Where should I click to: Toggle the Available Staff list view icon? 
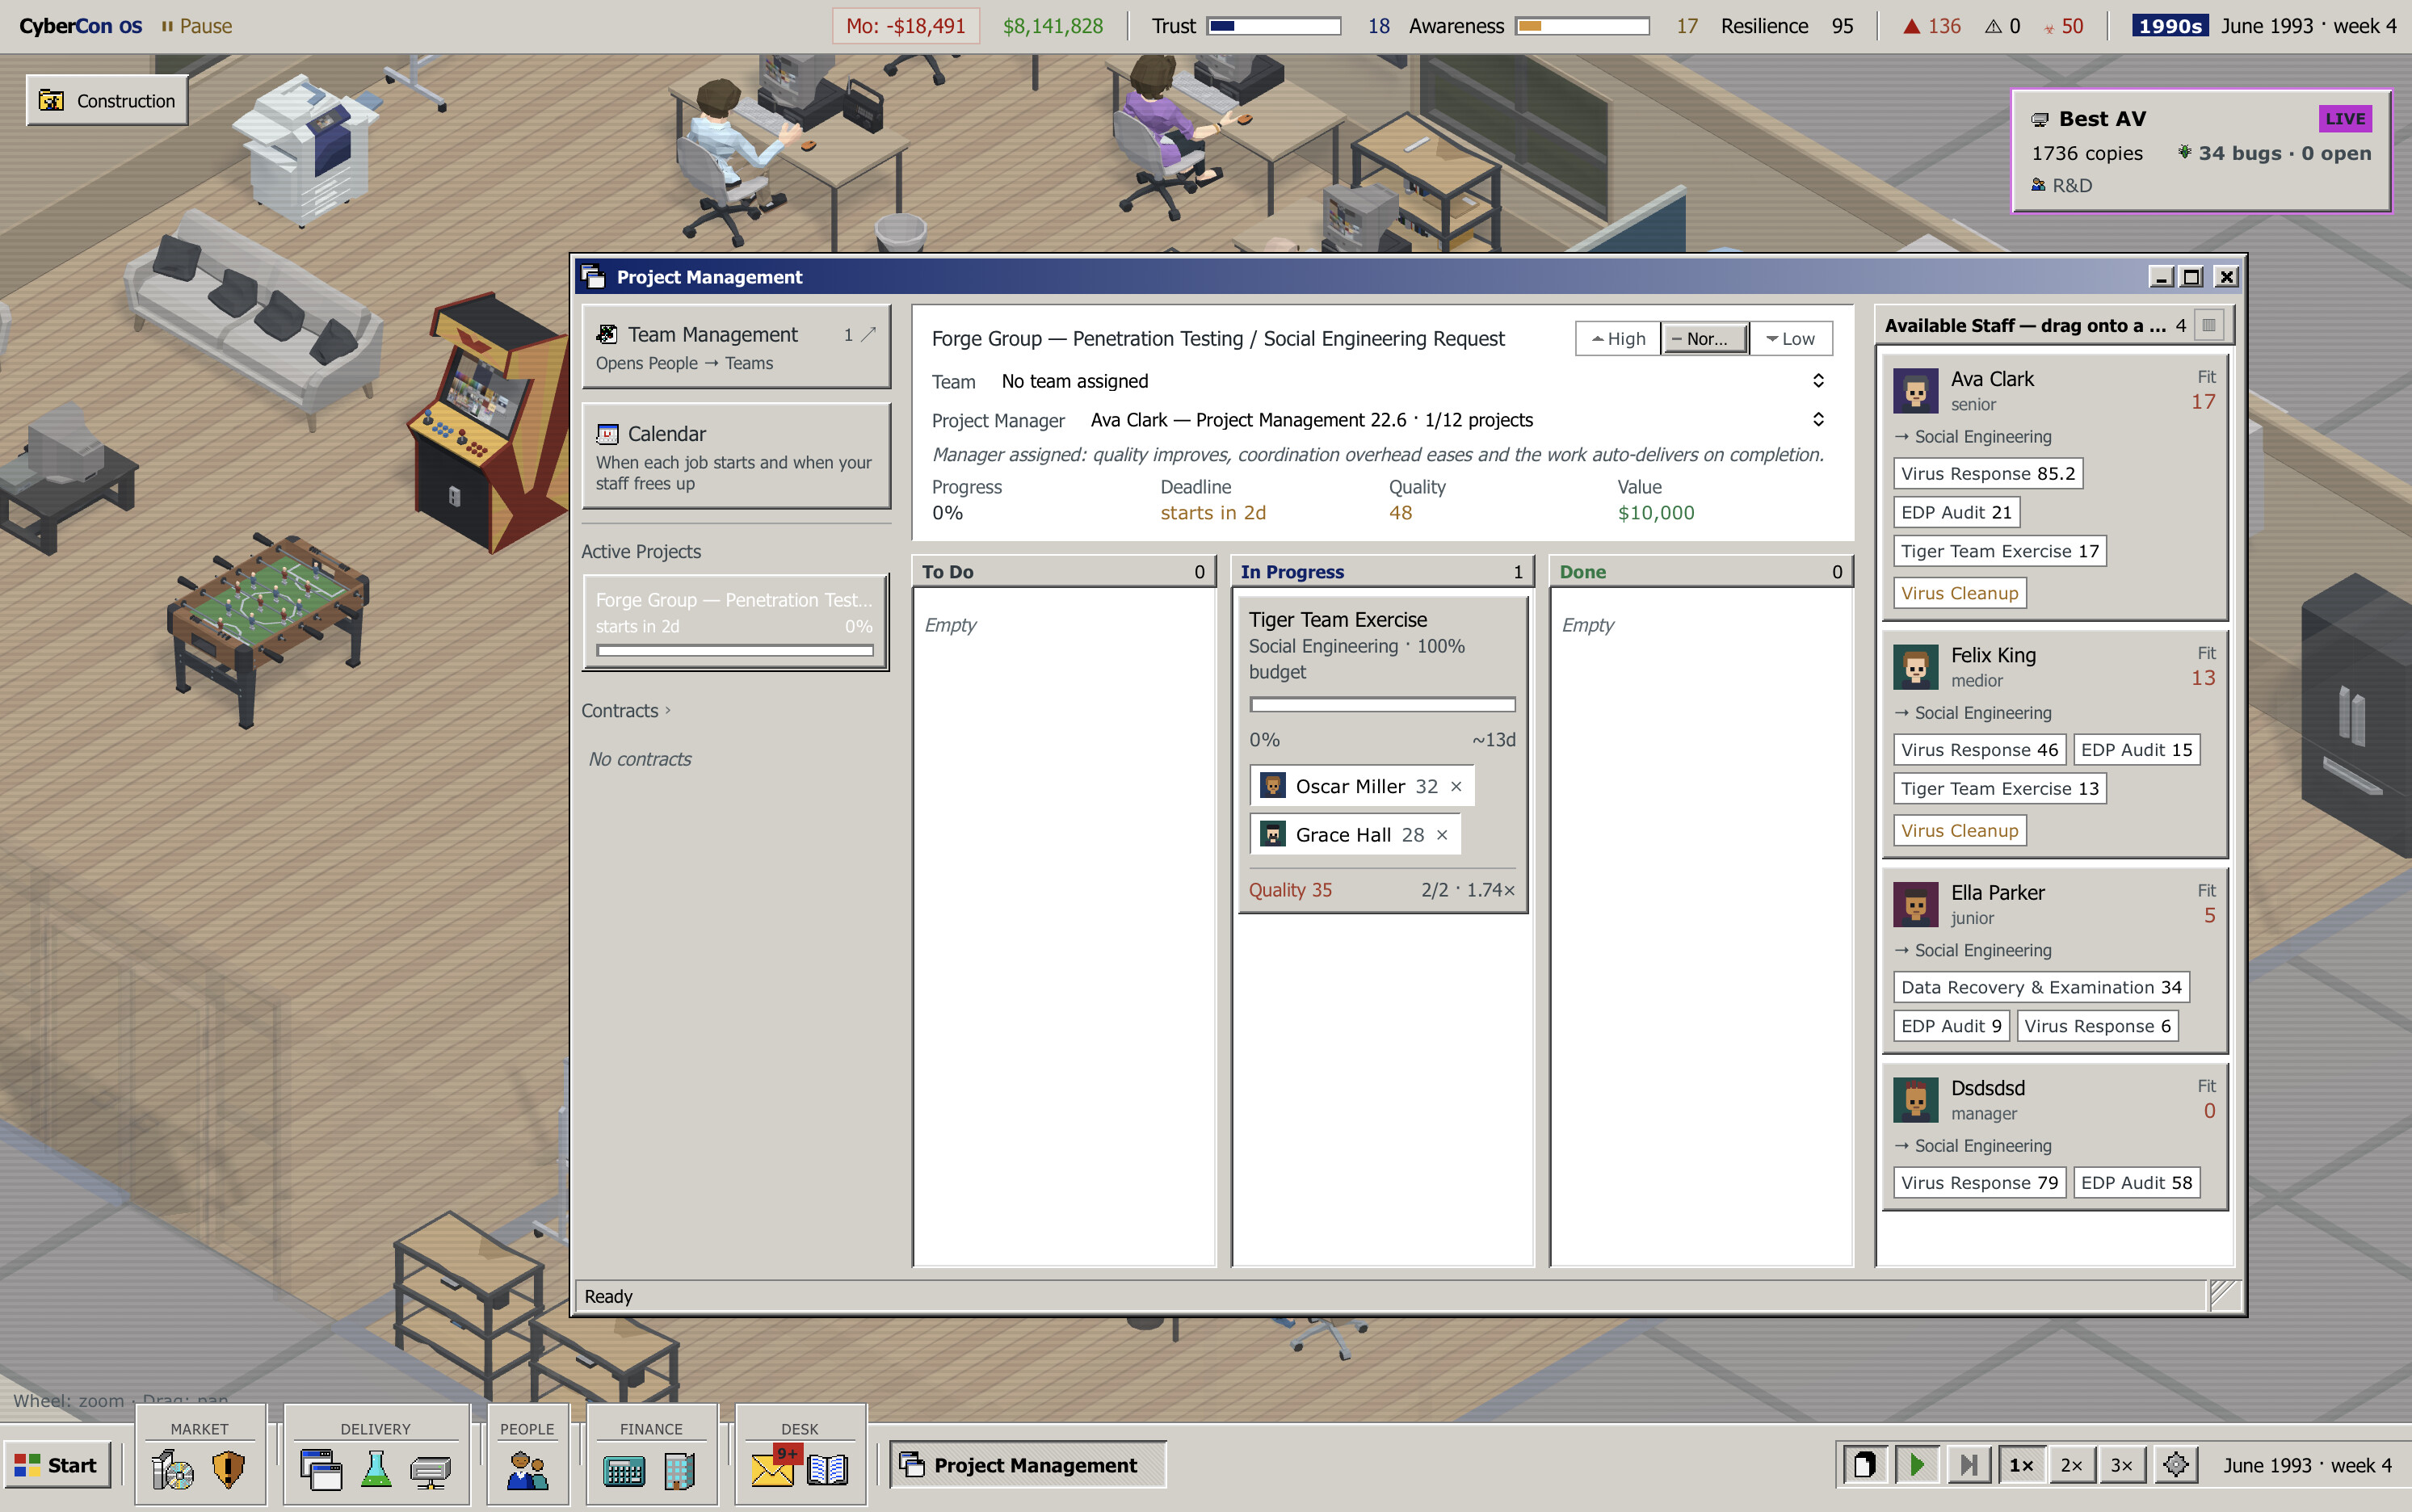click(x=2209, y=325)
